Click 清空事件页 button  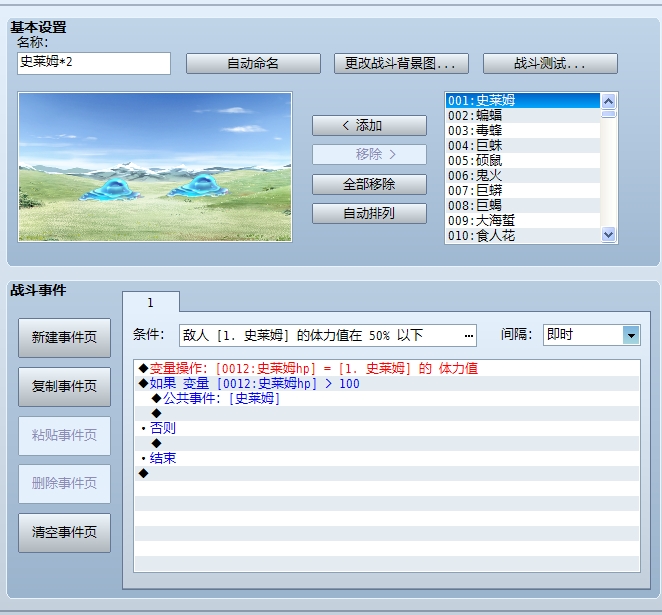[x=65, y=532]
